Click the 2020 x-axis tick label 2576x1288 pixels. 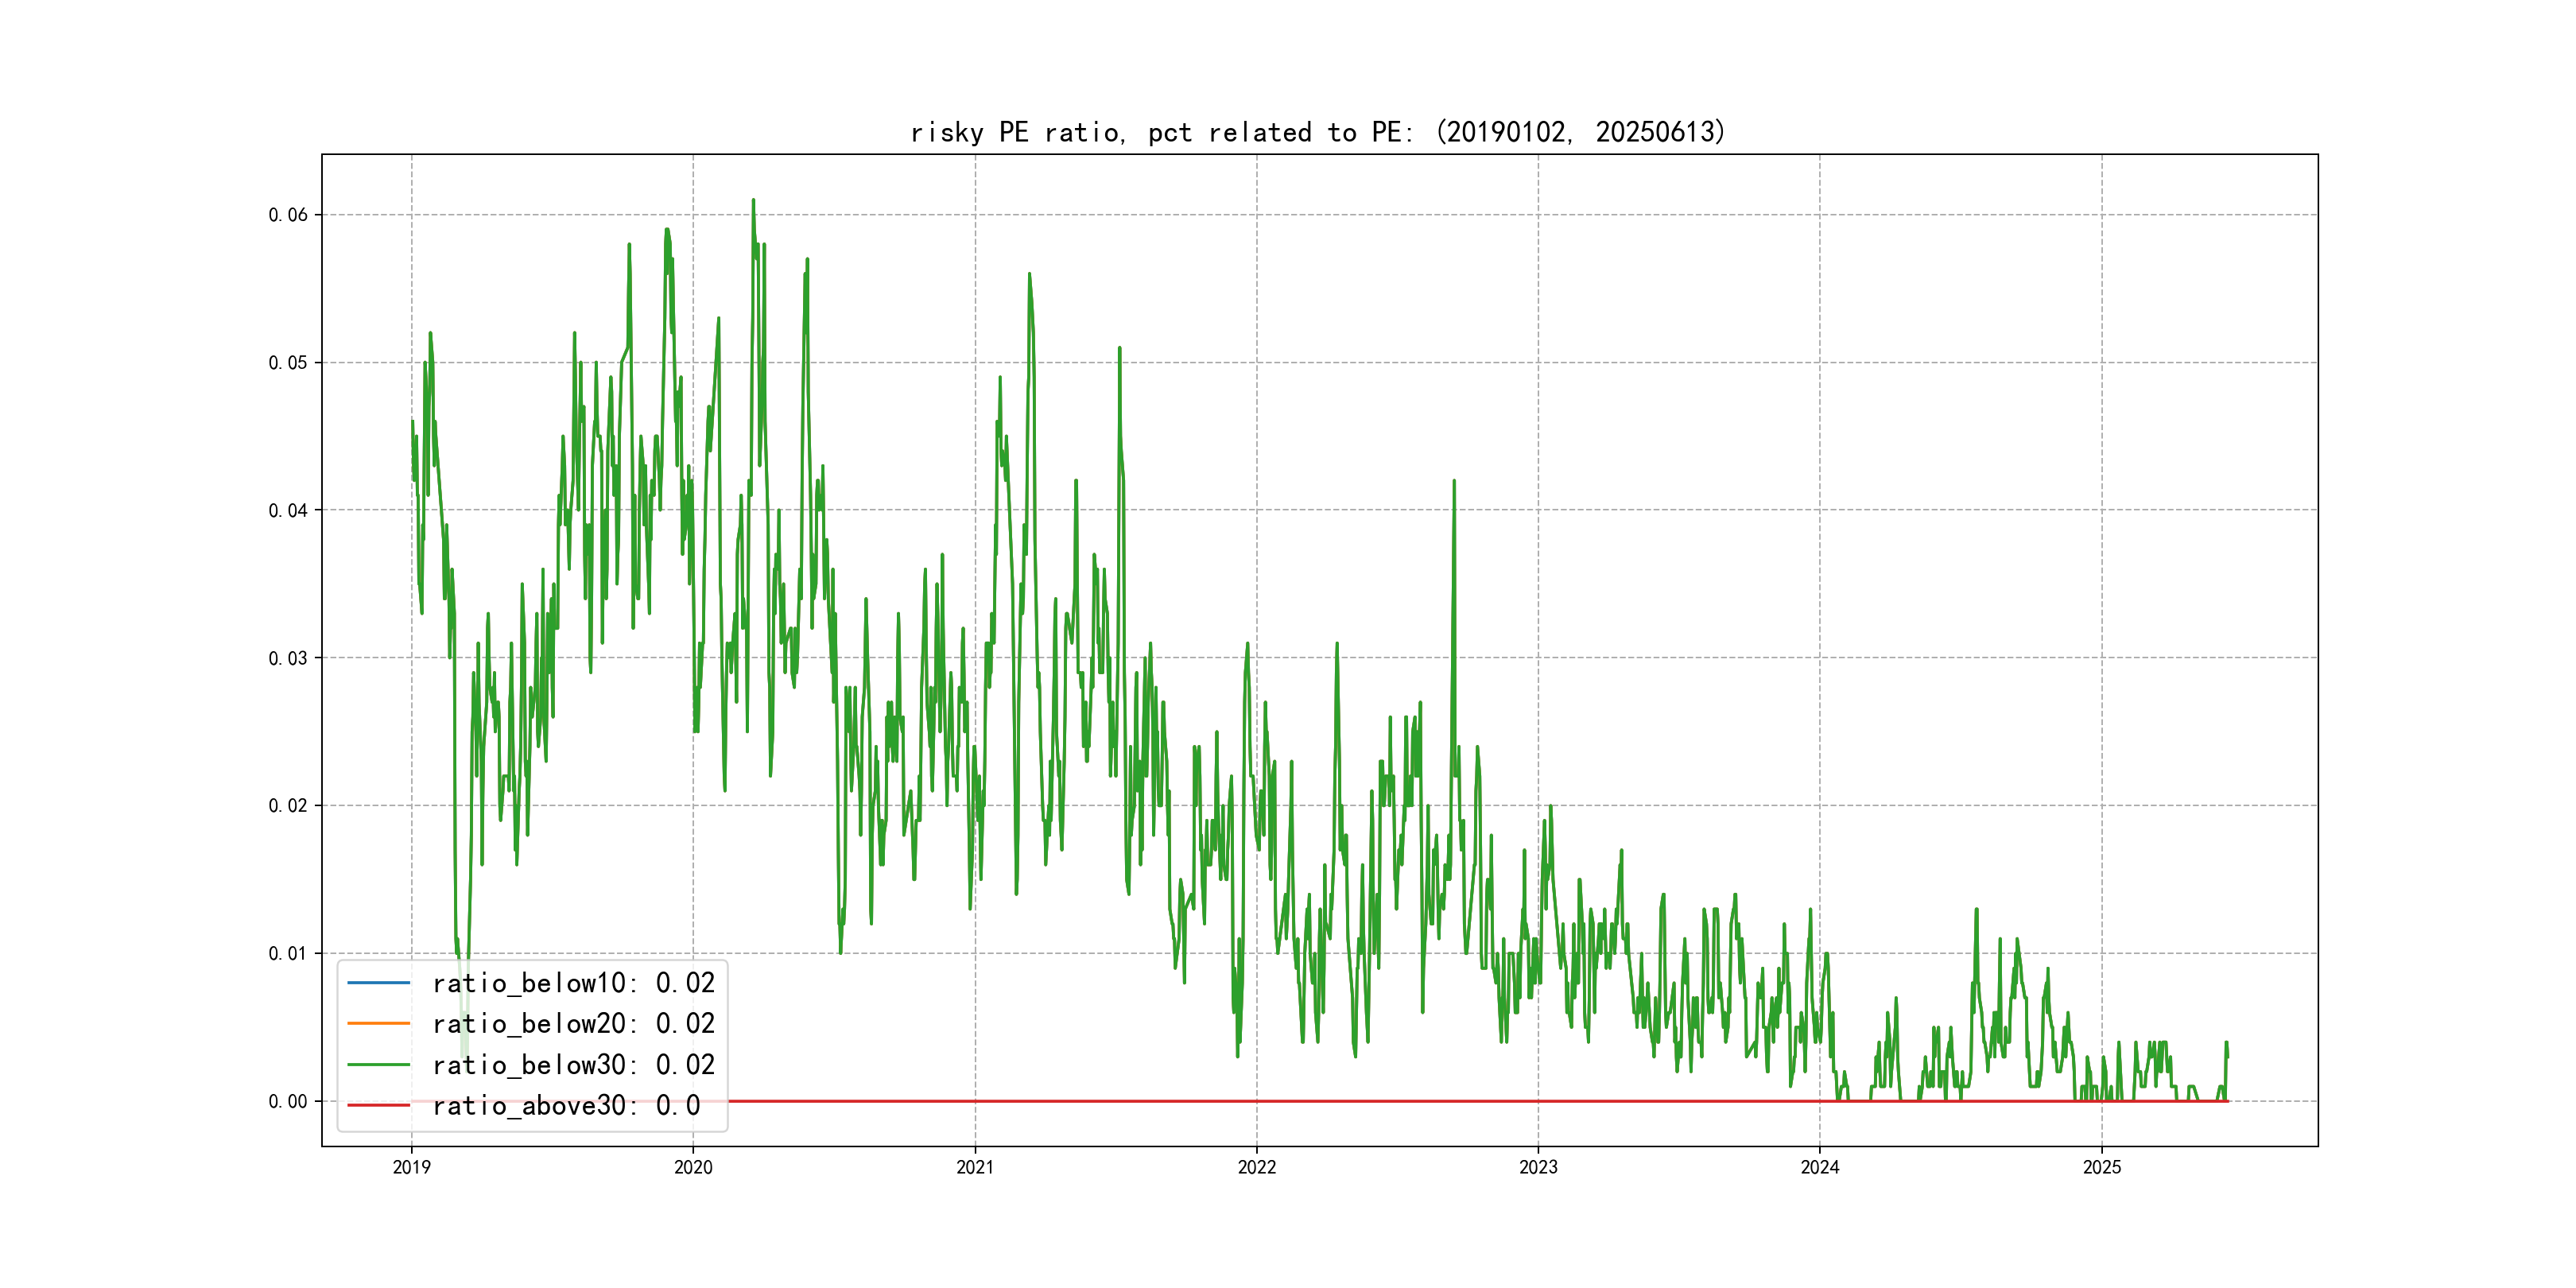click(x=693, y=1167)
